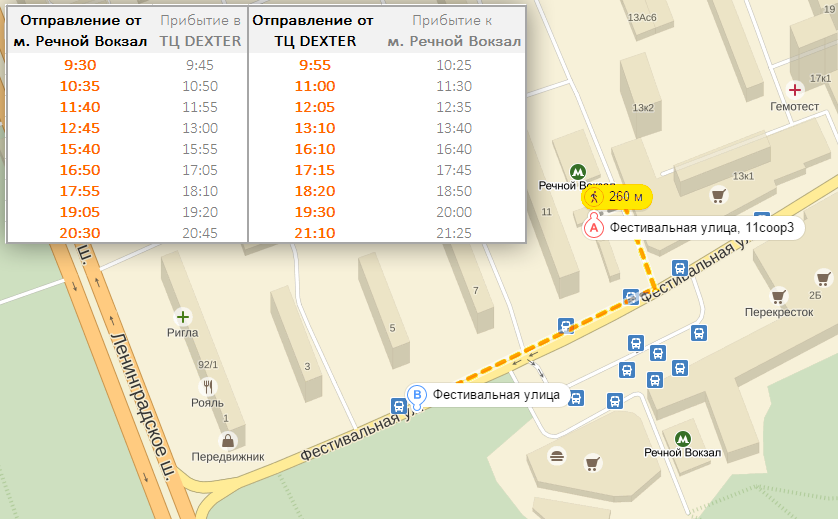Click the Рояль restaurant label

(x=207, y=402)
